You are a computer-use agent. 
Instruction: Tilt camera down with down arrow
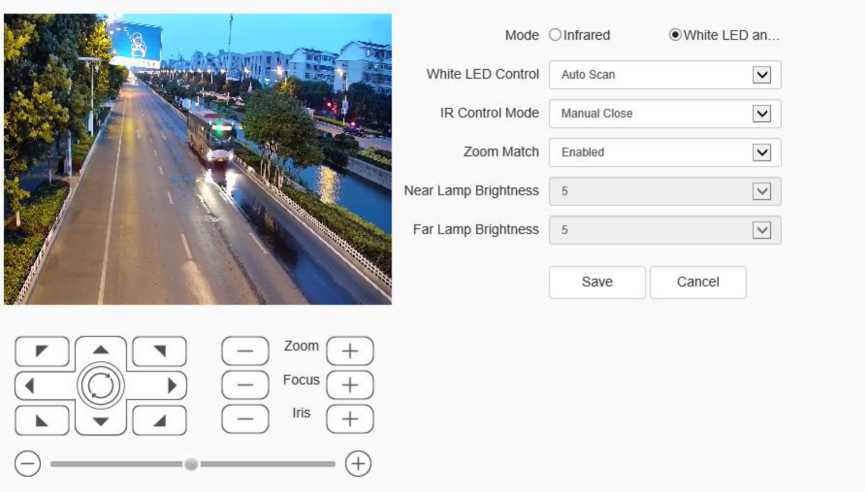pos(101,420)
